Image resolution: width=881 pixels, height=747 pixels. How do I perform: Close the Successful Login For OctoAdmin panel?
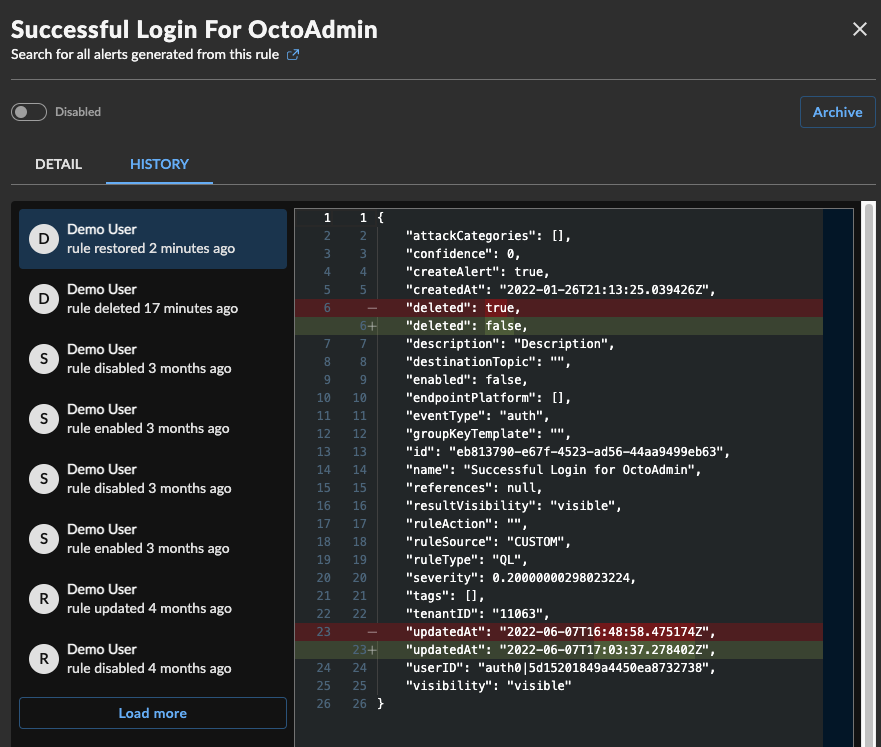click(860, 29)
